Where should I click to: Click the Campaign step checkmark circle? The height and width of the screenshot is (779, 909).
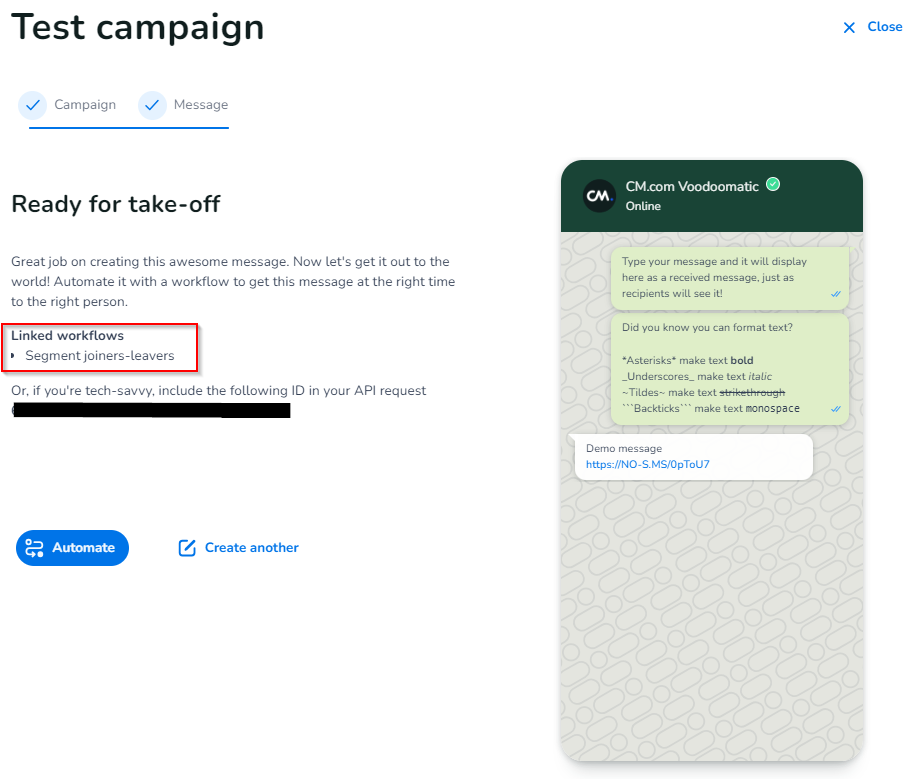pyautogui.click(x=33, y=105)
